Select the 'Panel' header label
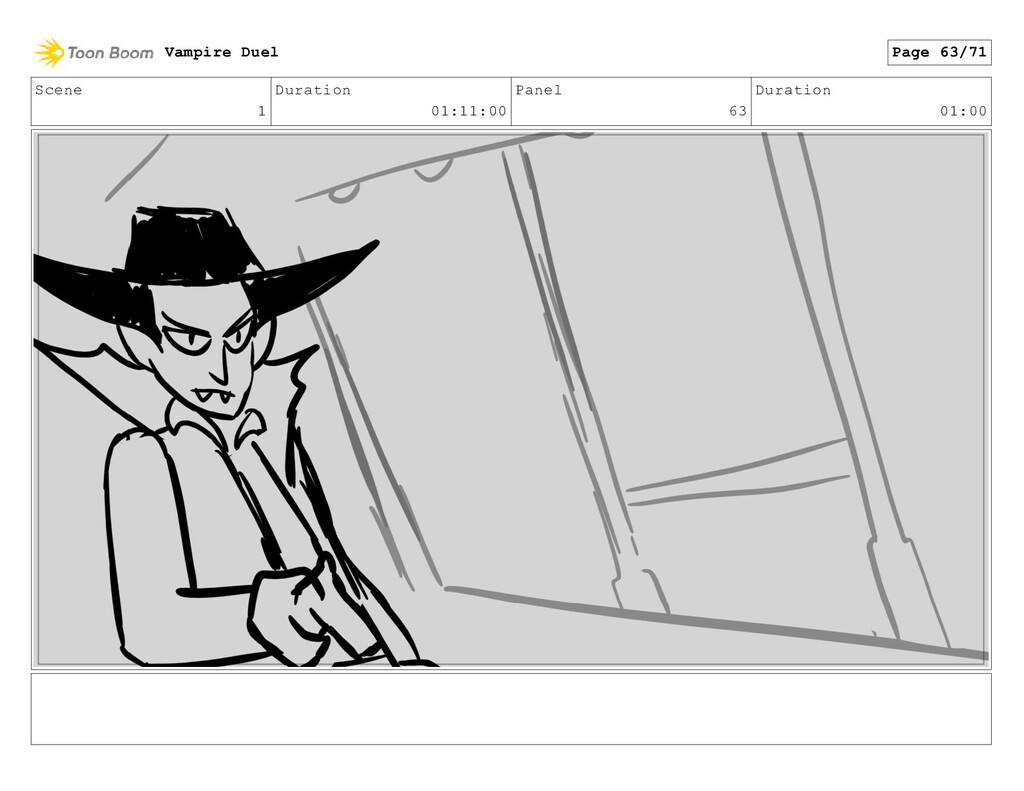Screen dimensions: 1024x791 click(539, 90)
